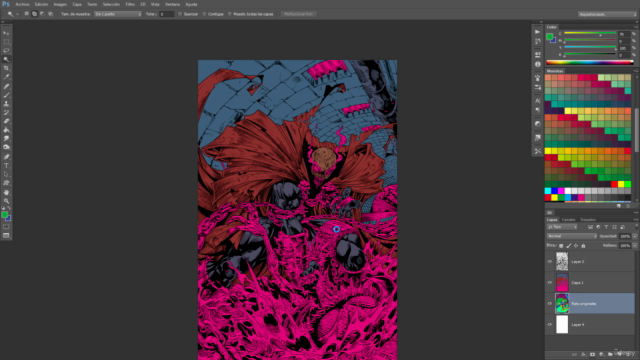This screenshot has height=360, width=640.
Task: Select the Brush tool
Action: (6, 95)
